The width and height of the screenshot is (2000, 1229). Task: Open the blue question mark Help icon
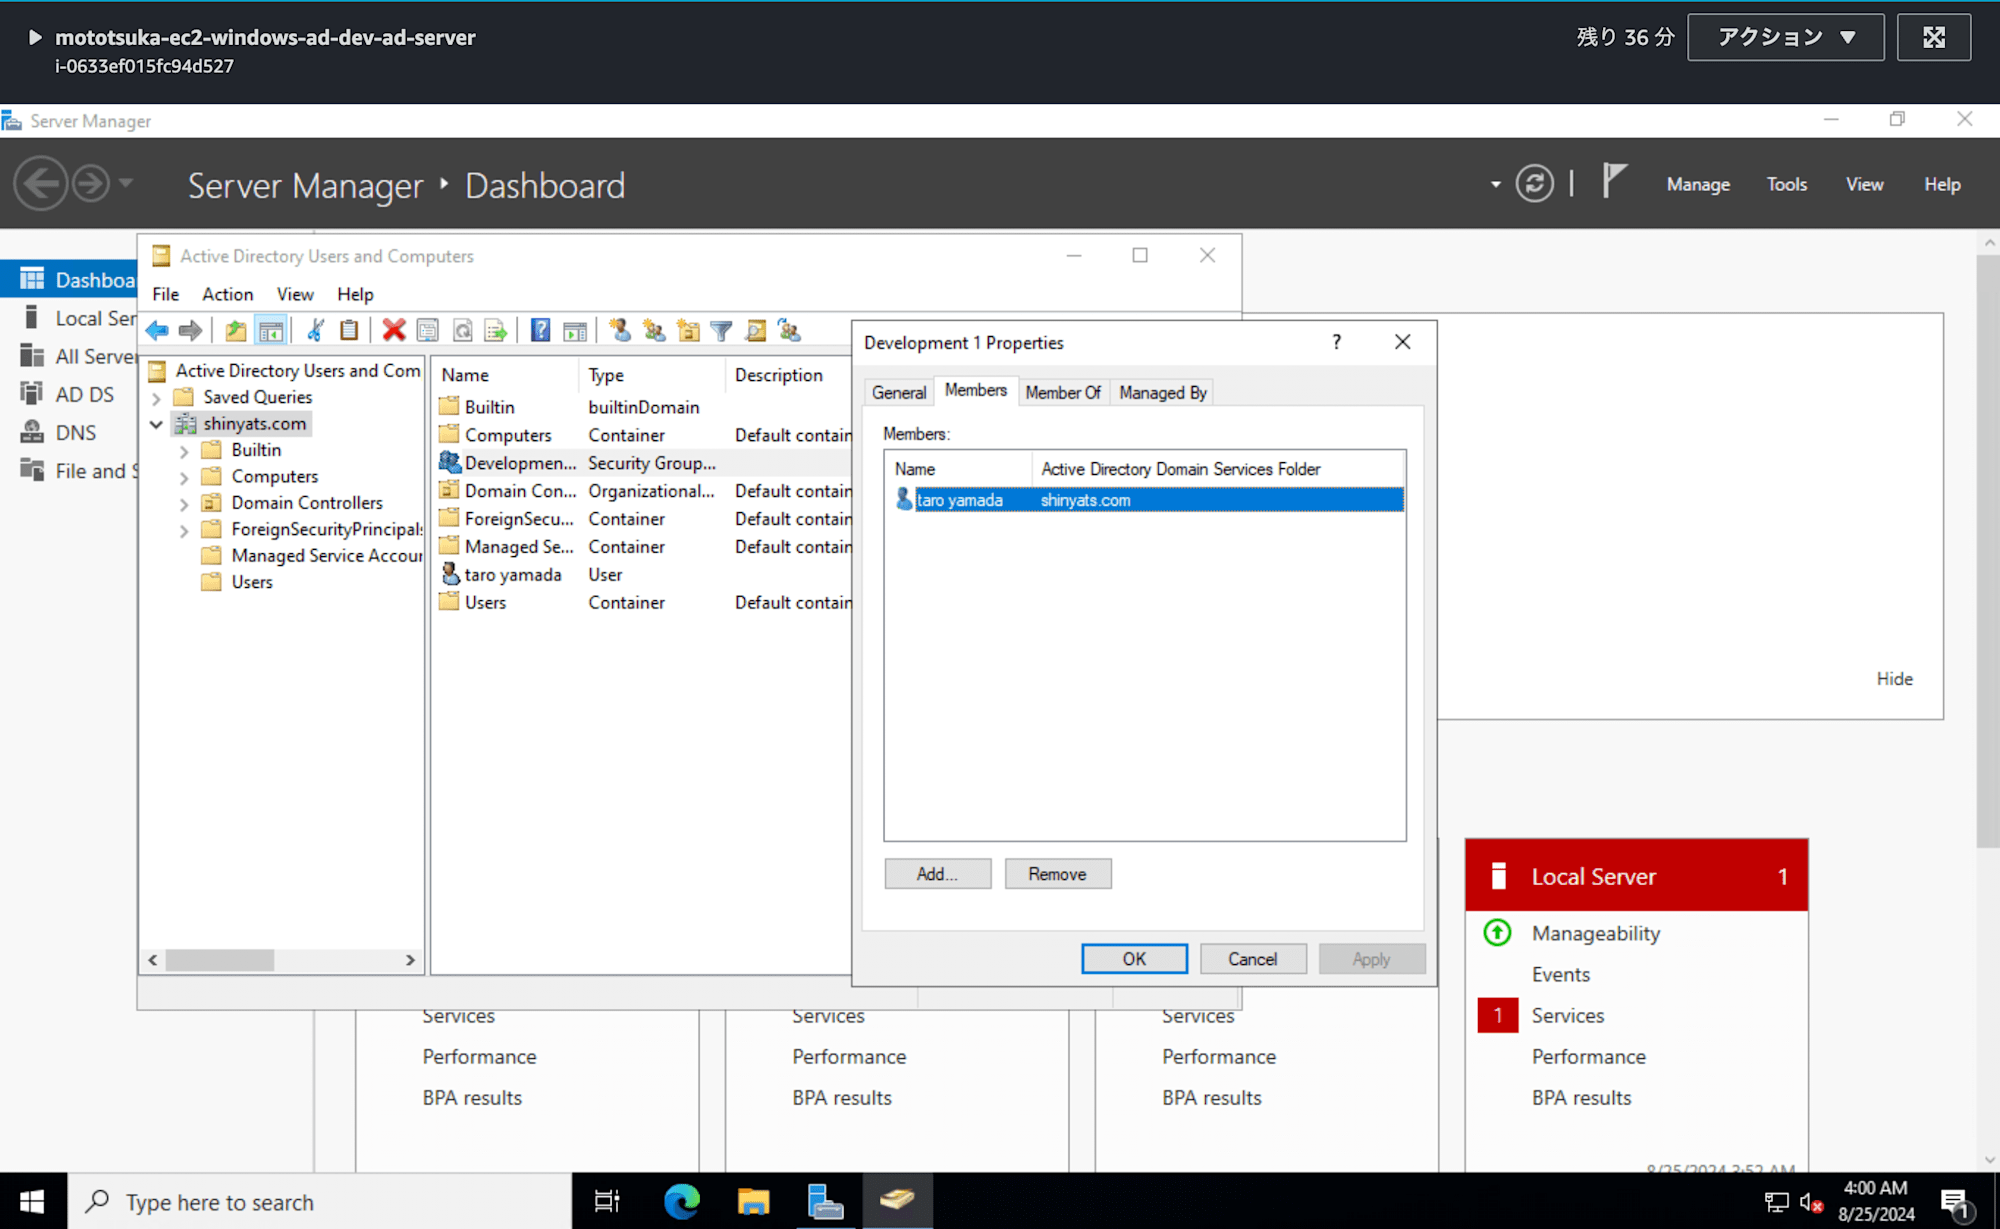(540, 330)
